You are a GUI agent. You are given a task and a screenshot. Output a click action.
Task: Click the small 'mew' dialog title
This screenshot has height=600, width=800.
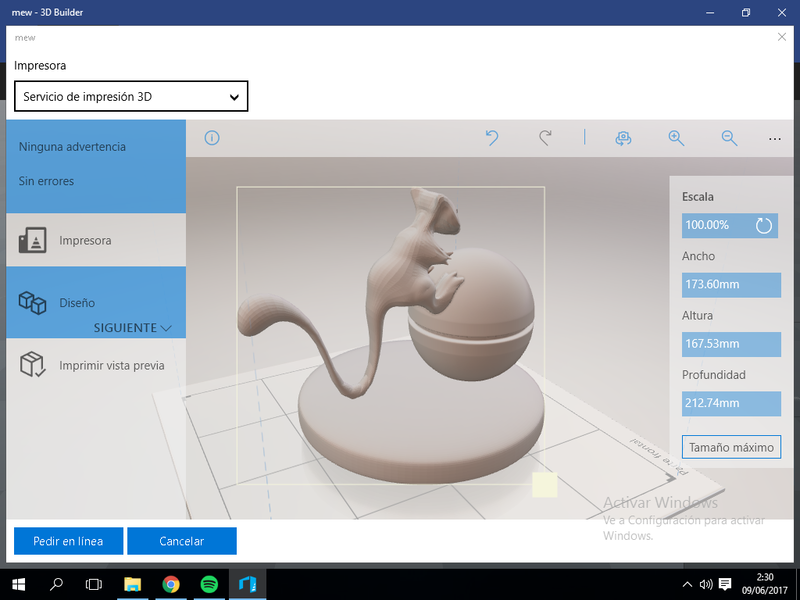click(25, 38)
